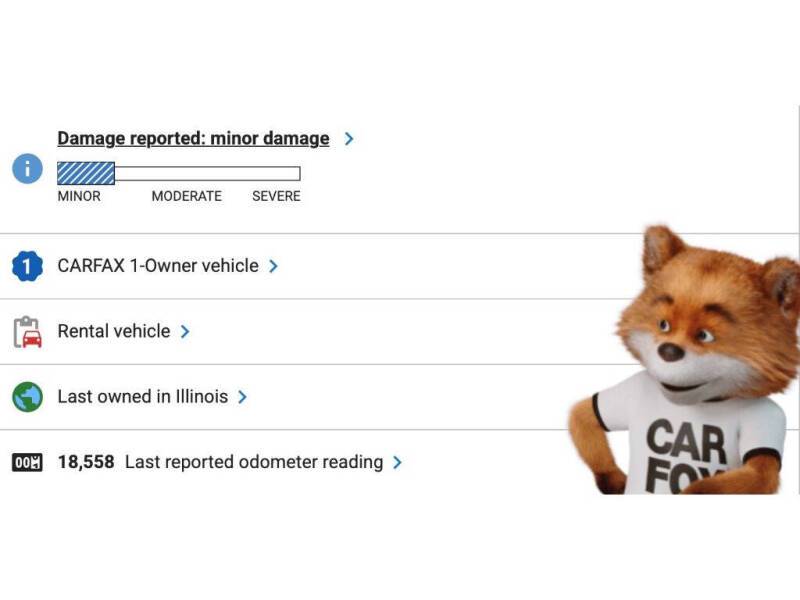Click the CARFAX fox mascot image

pyautogui.click(x=684, y=360)
